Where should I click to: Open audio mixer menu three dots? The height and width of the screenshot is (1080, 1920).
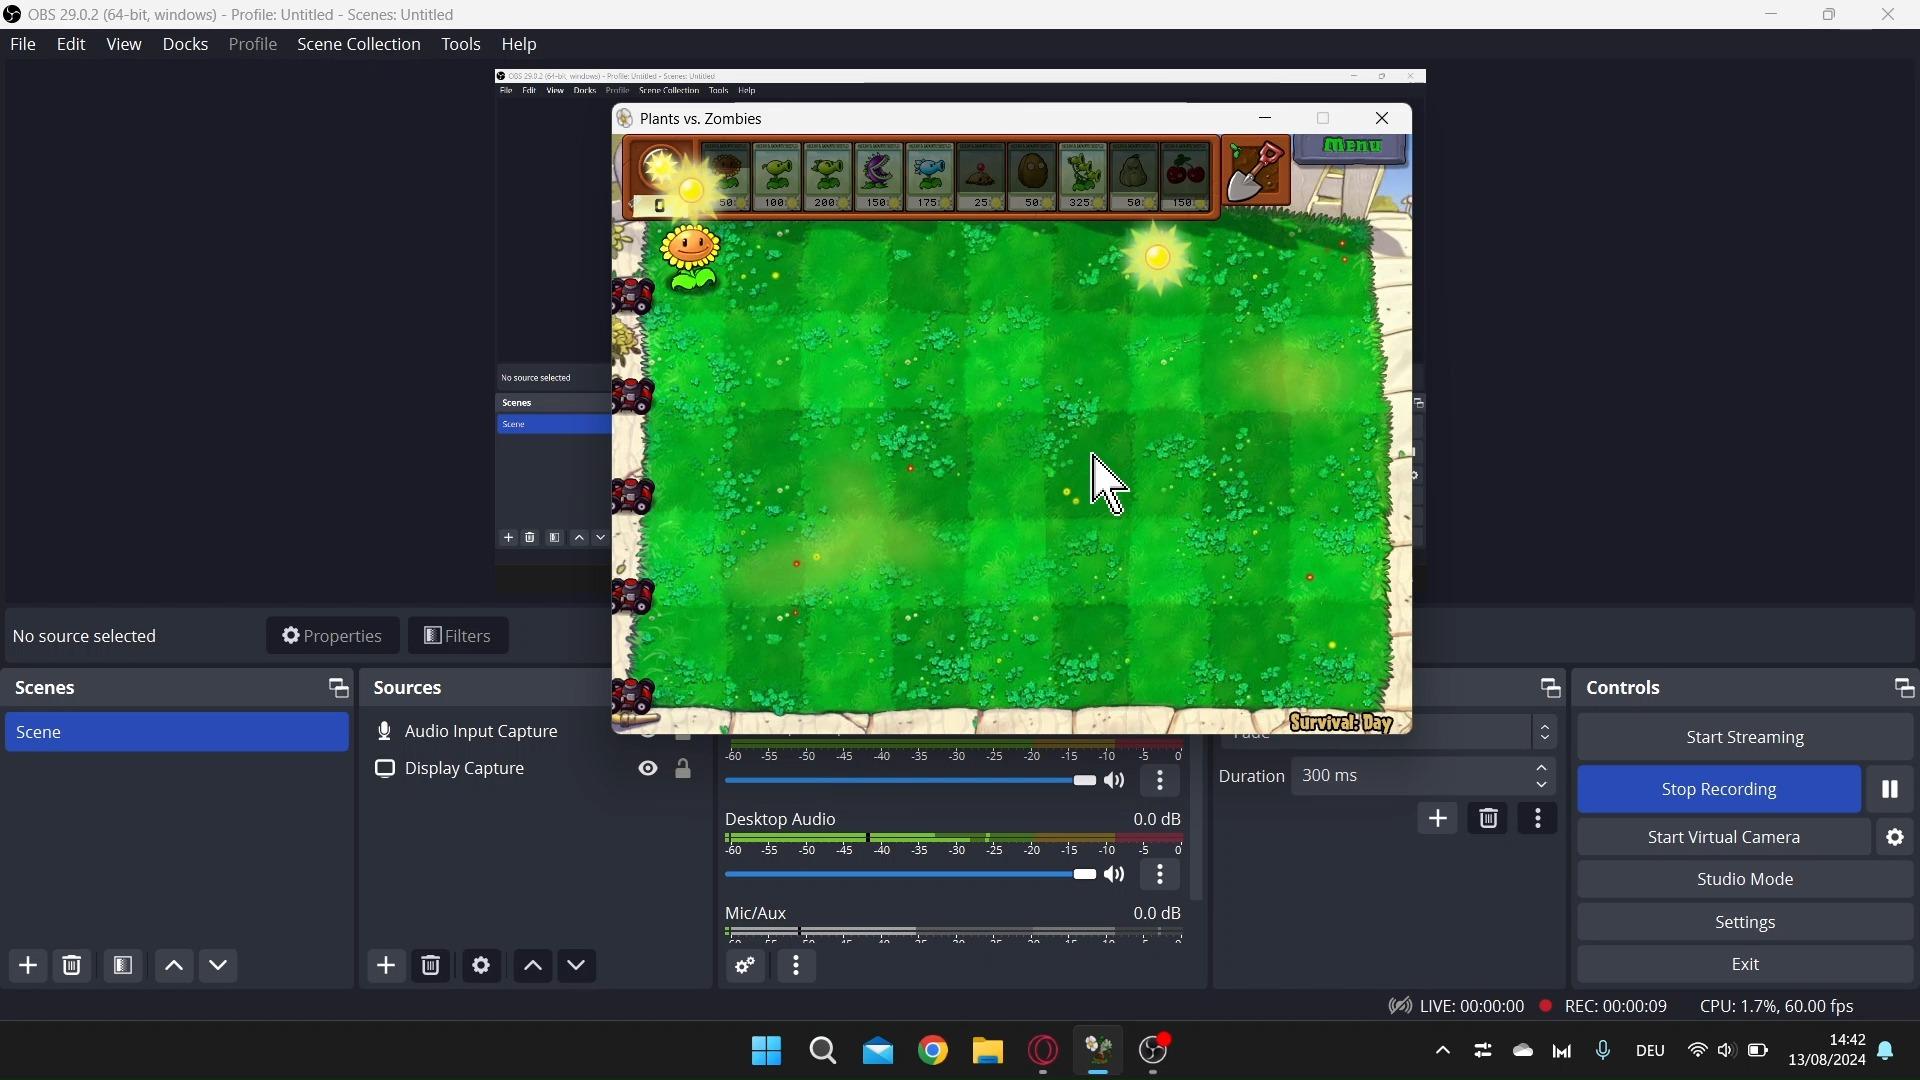coord(797,966)
